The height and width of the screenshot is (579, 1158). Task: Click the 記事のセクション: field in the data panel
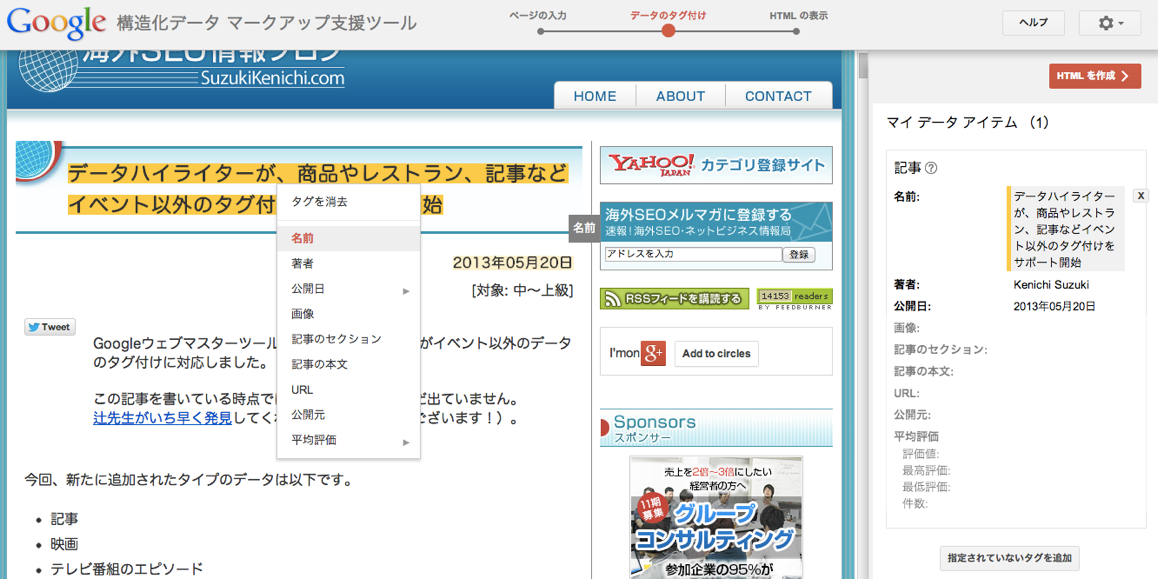pos(941,349)
